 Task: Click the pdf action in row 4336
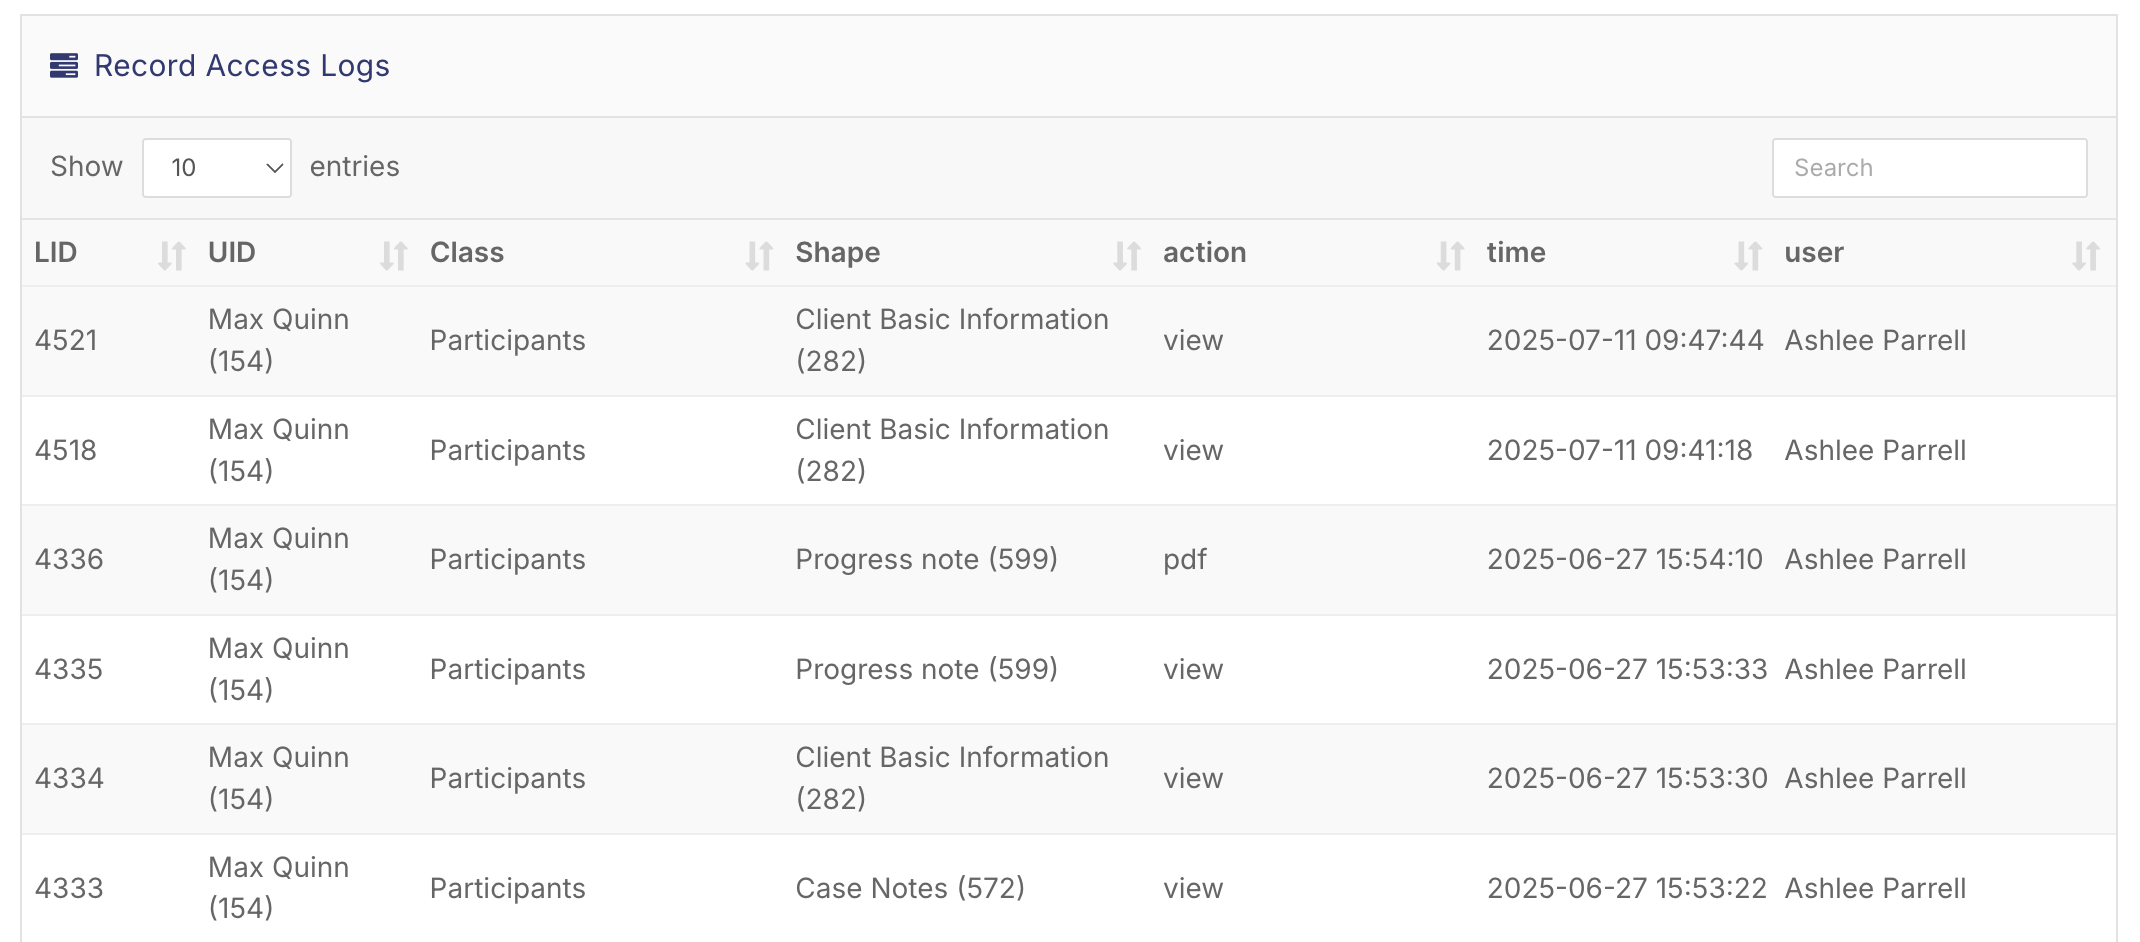point(1185,560)
